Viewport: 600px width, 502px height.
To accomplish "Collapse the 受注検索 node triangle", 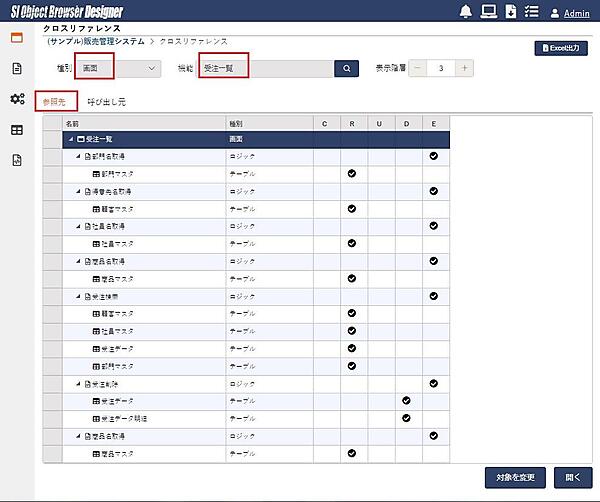I will 78,297.
